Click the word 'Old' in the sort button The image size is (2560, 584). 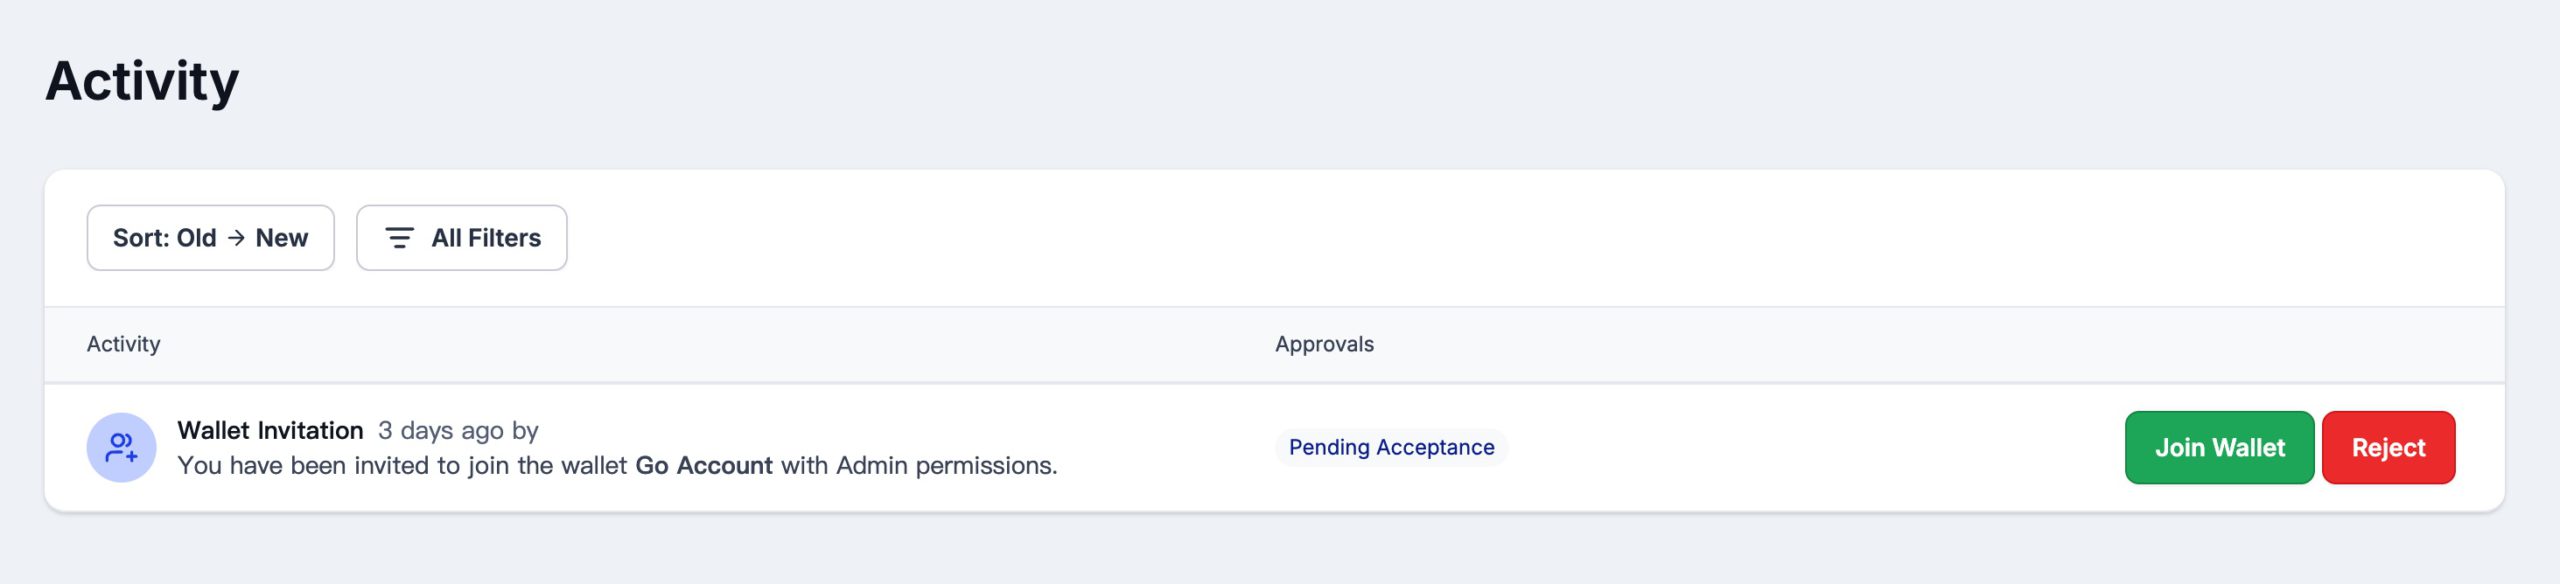coord(196,238)
